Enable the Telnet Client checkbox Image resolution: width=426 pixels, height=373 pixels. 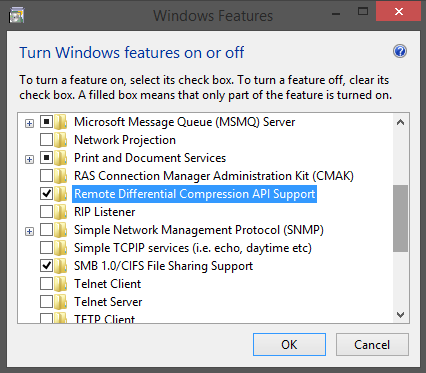46,284
